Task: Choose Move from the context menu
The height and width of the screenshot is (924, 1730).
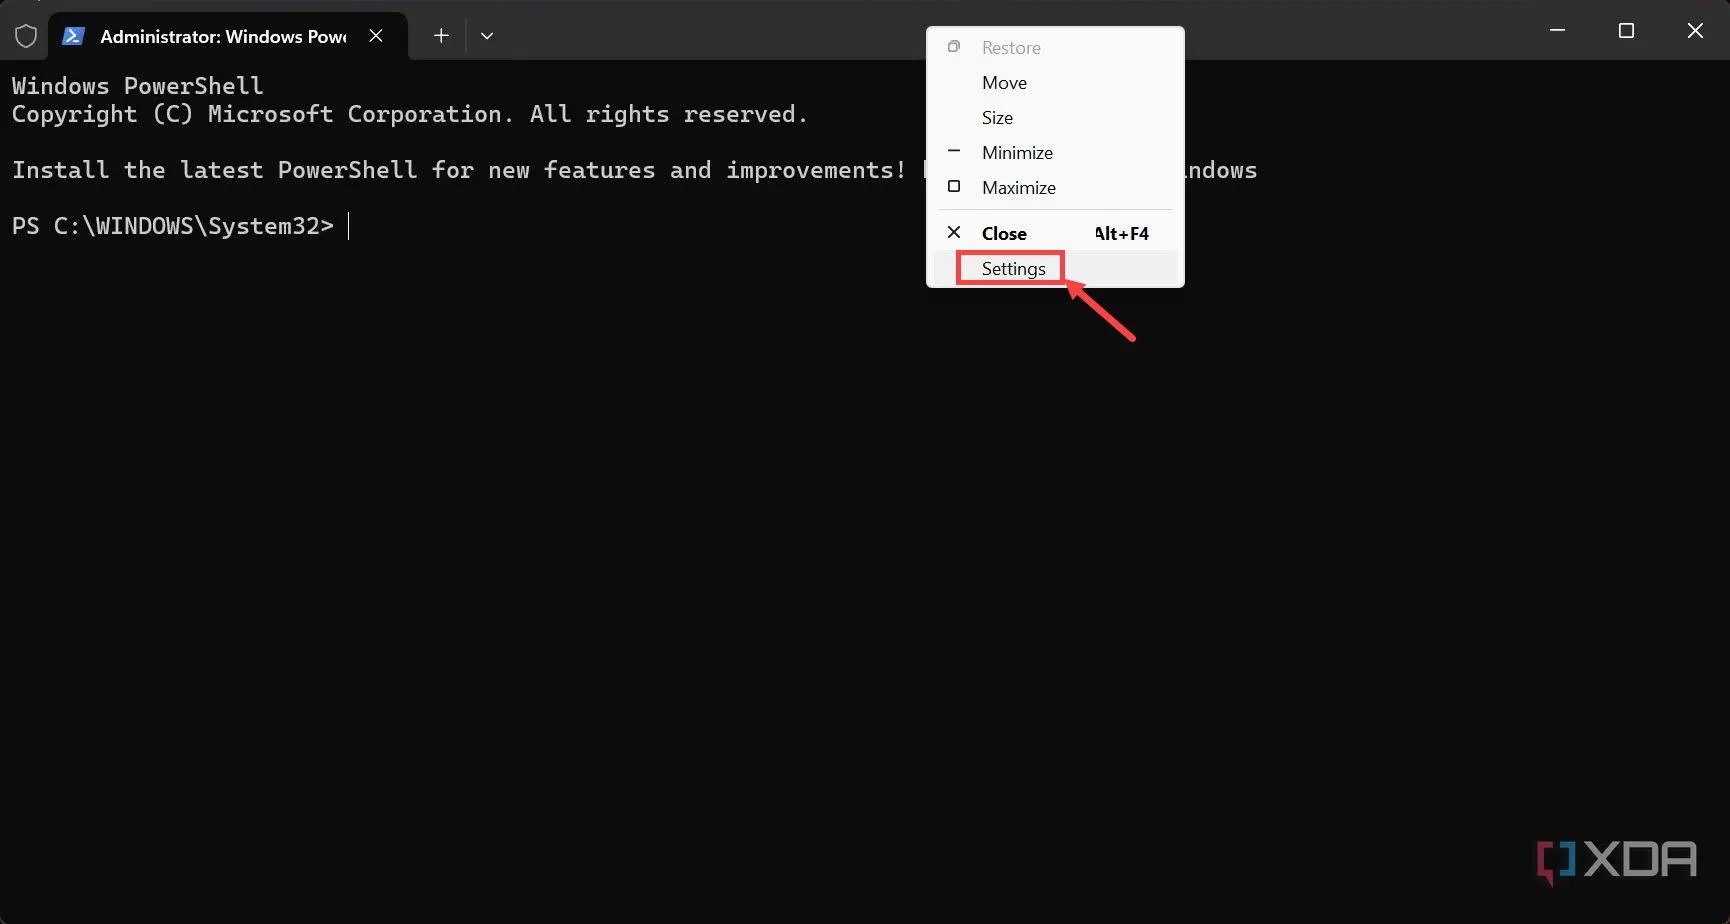Action: pyautogui.click(x=1004, y=83)
